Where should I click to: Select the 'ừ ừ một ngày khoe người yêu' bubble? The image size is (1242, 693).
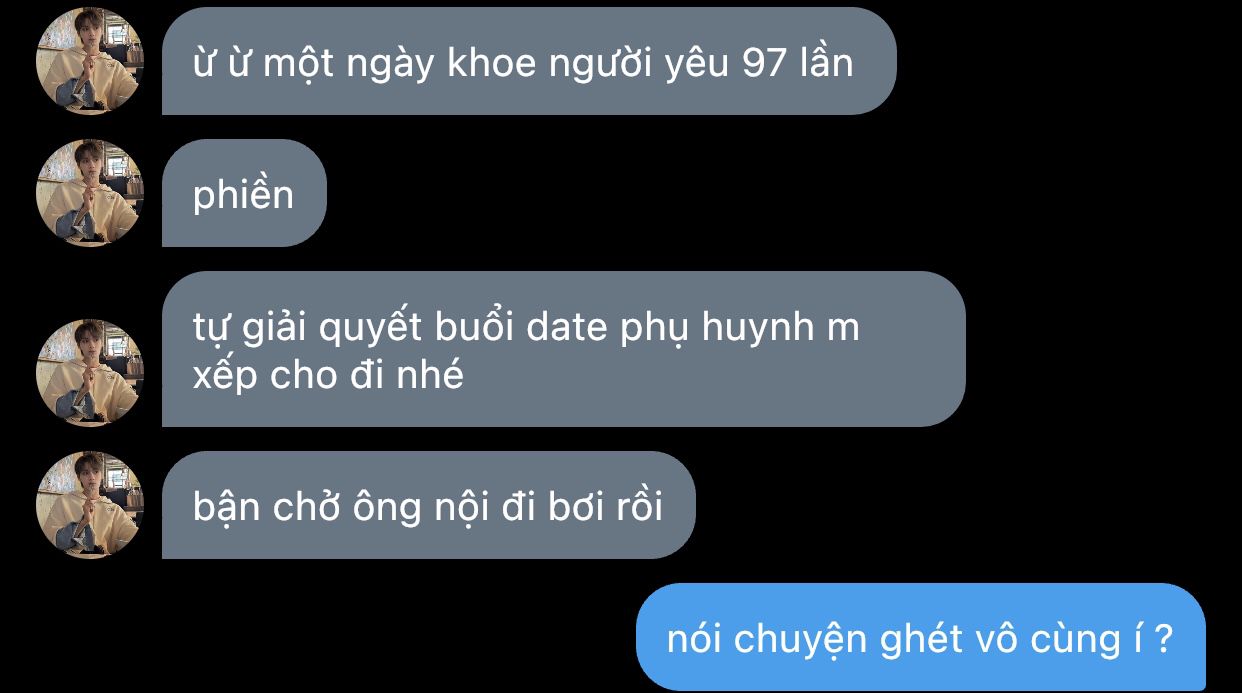(x=529, y=61)
